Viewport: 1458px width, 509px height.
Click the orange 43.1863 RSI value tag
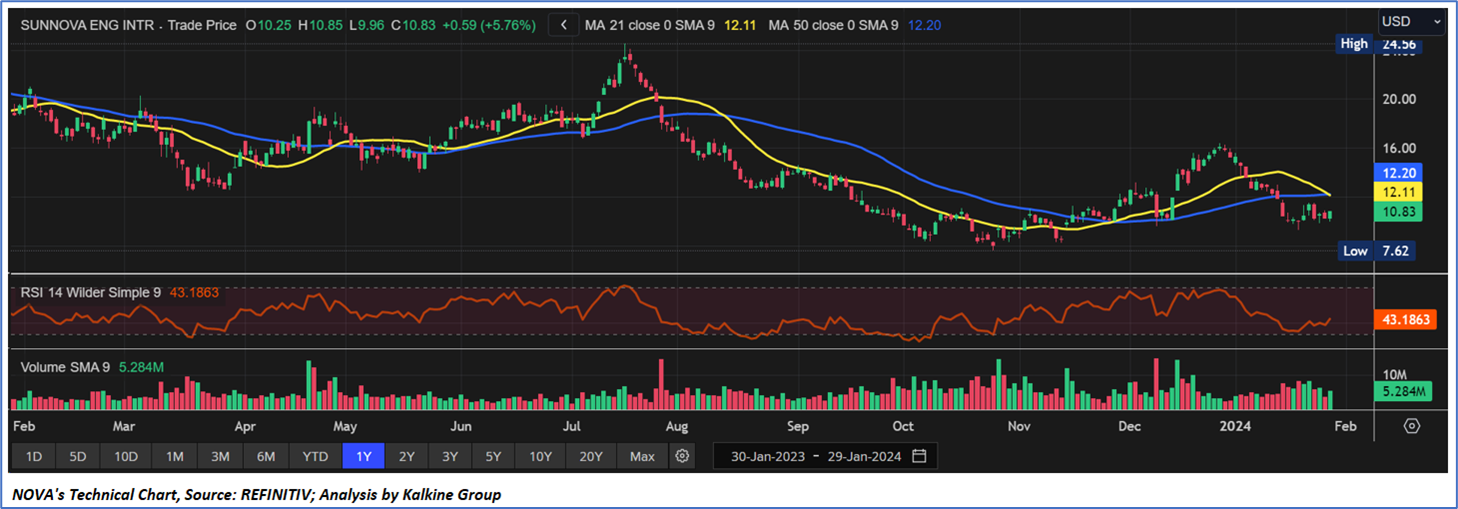pyautogui.click(x=1407, y=320)
